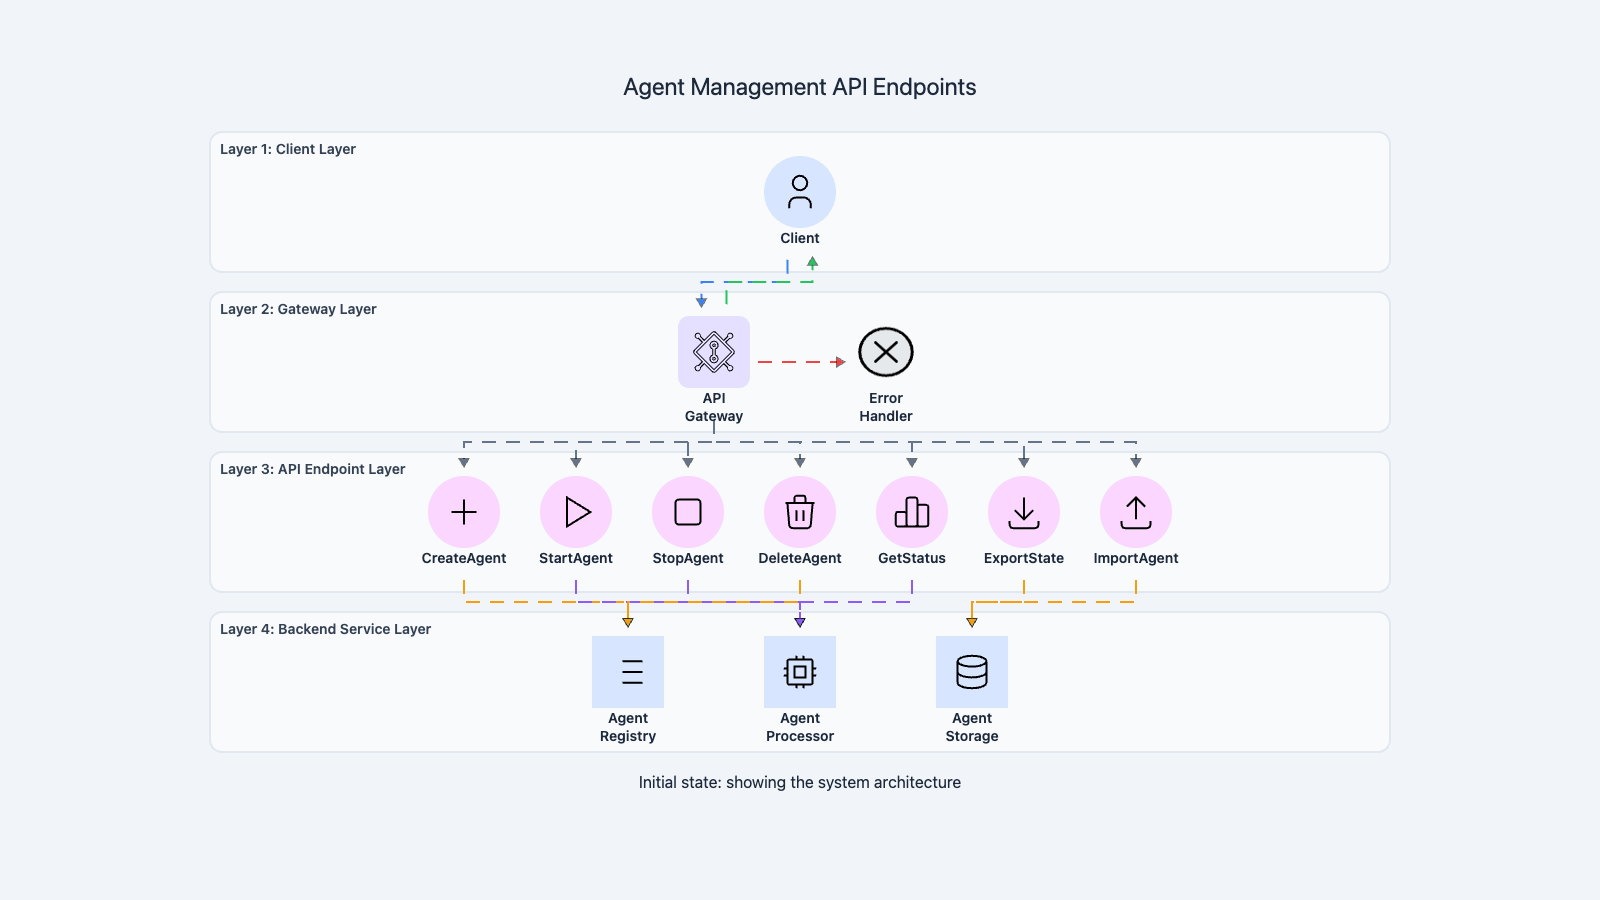1600x900 pixels.
Task: Click the Agent Registry list icon
Action: [628, 672]
